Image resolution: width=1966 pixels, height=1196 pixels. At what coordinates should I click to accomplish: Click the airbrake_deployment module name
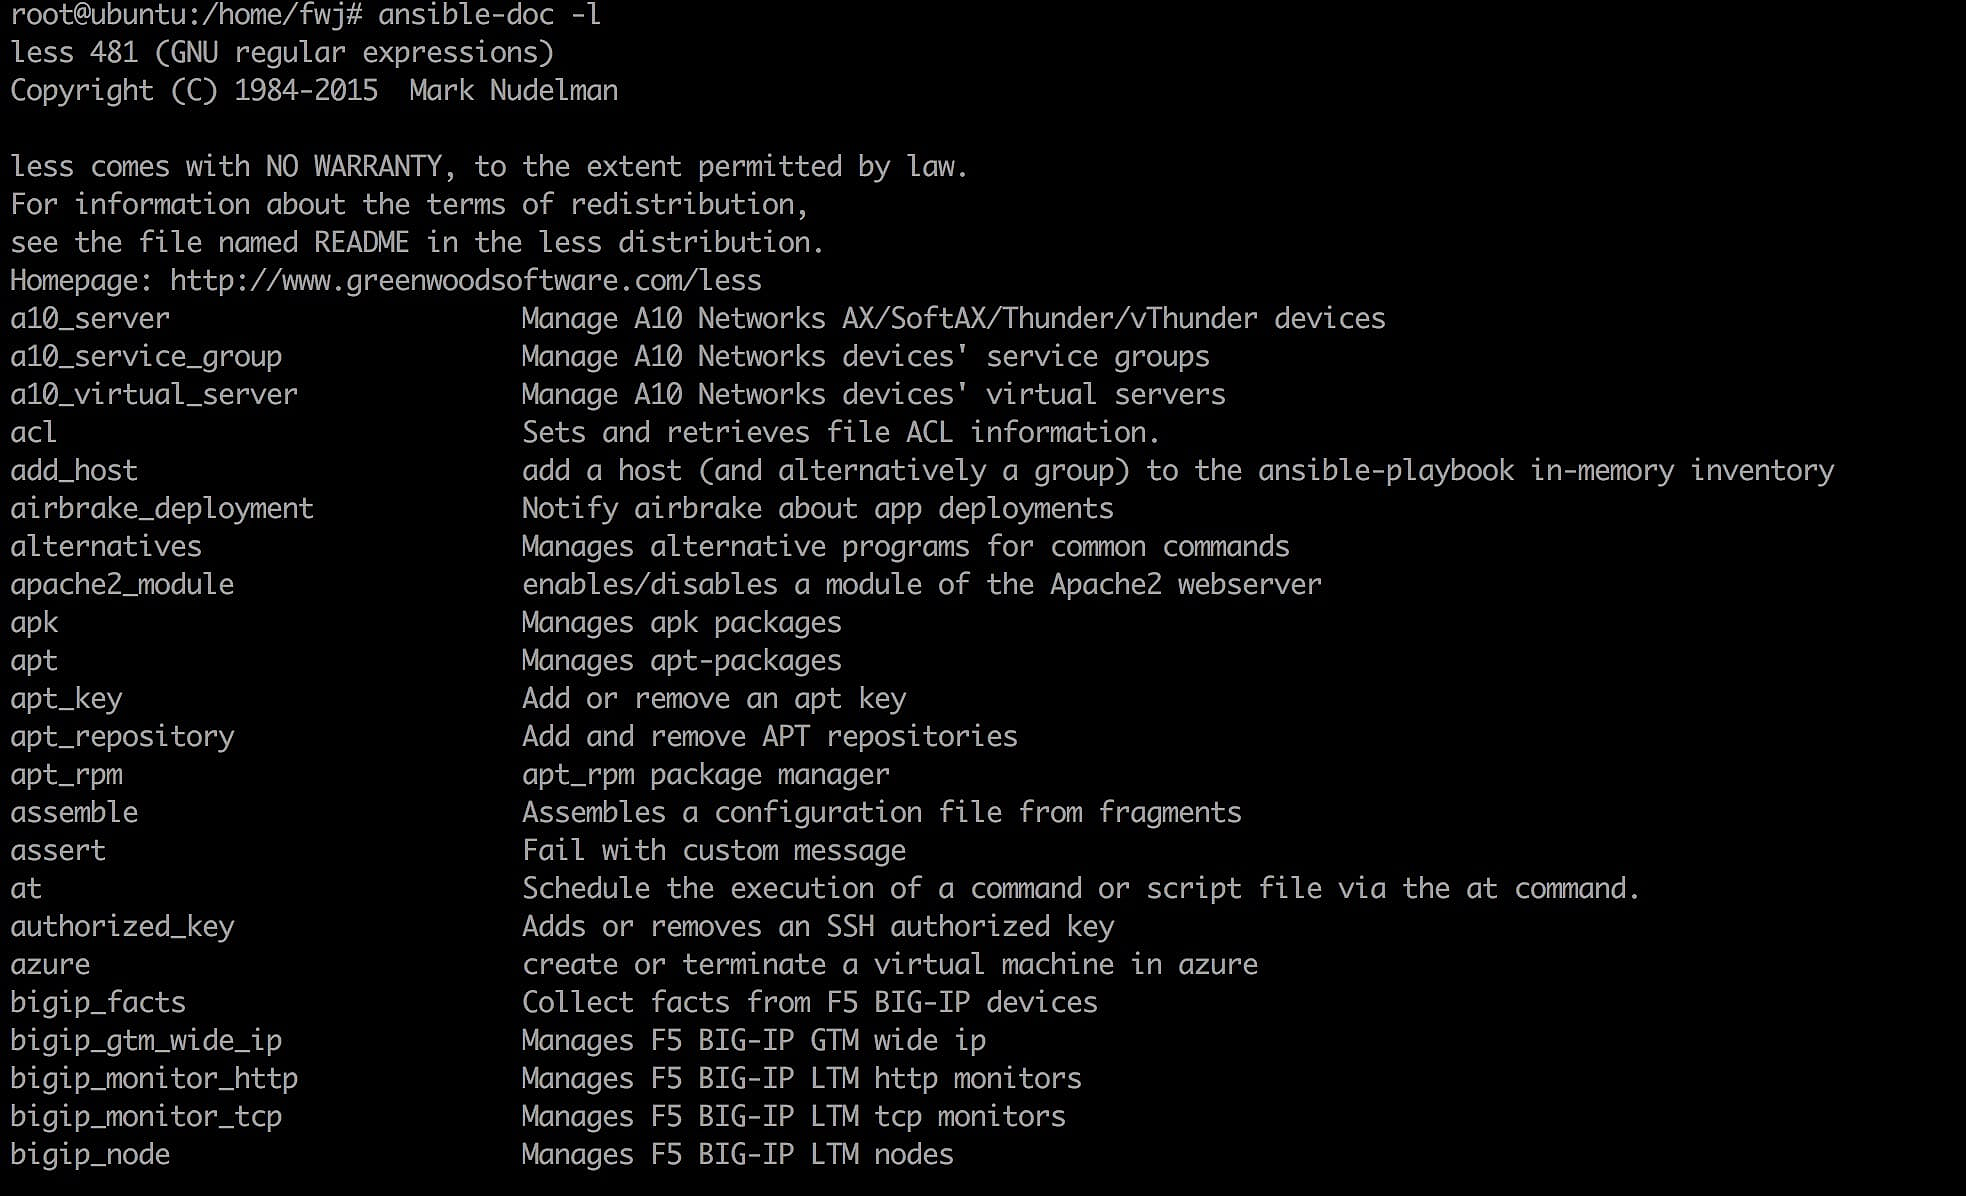162,509
